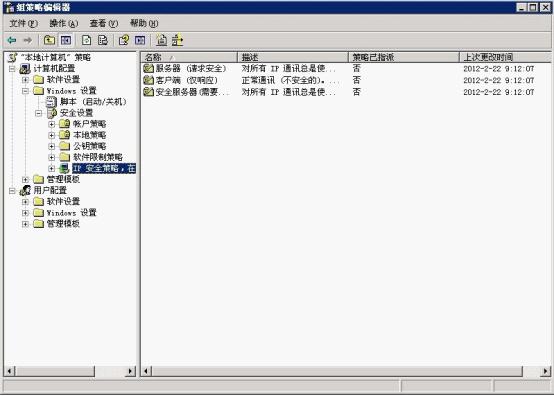Open the Help toolbar icon

(124, 40)
